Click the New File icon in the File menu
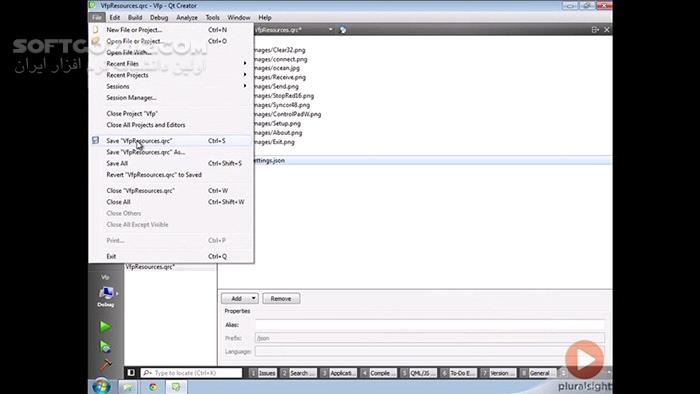Image resolution: width=700 pixels, height=394 pixels. pyautogui.click(x=96, y=29)
